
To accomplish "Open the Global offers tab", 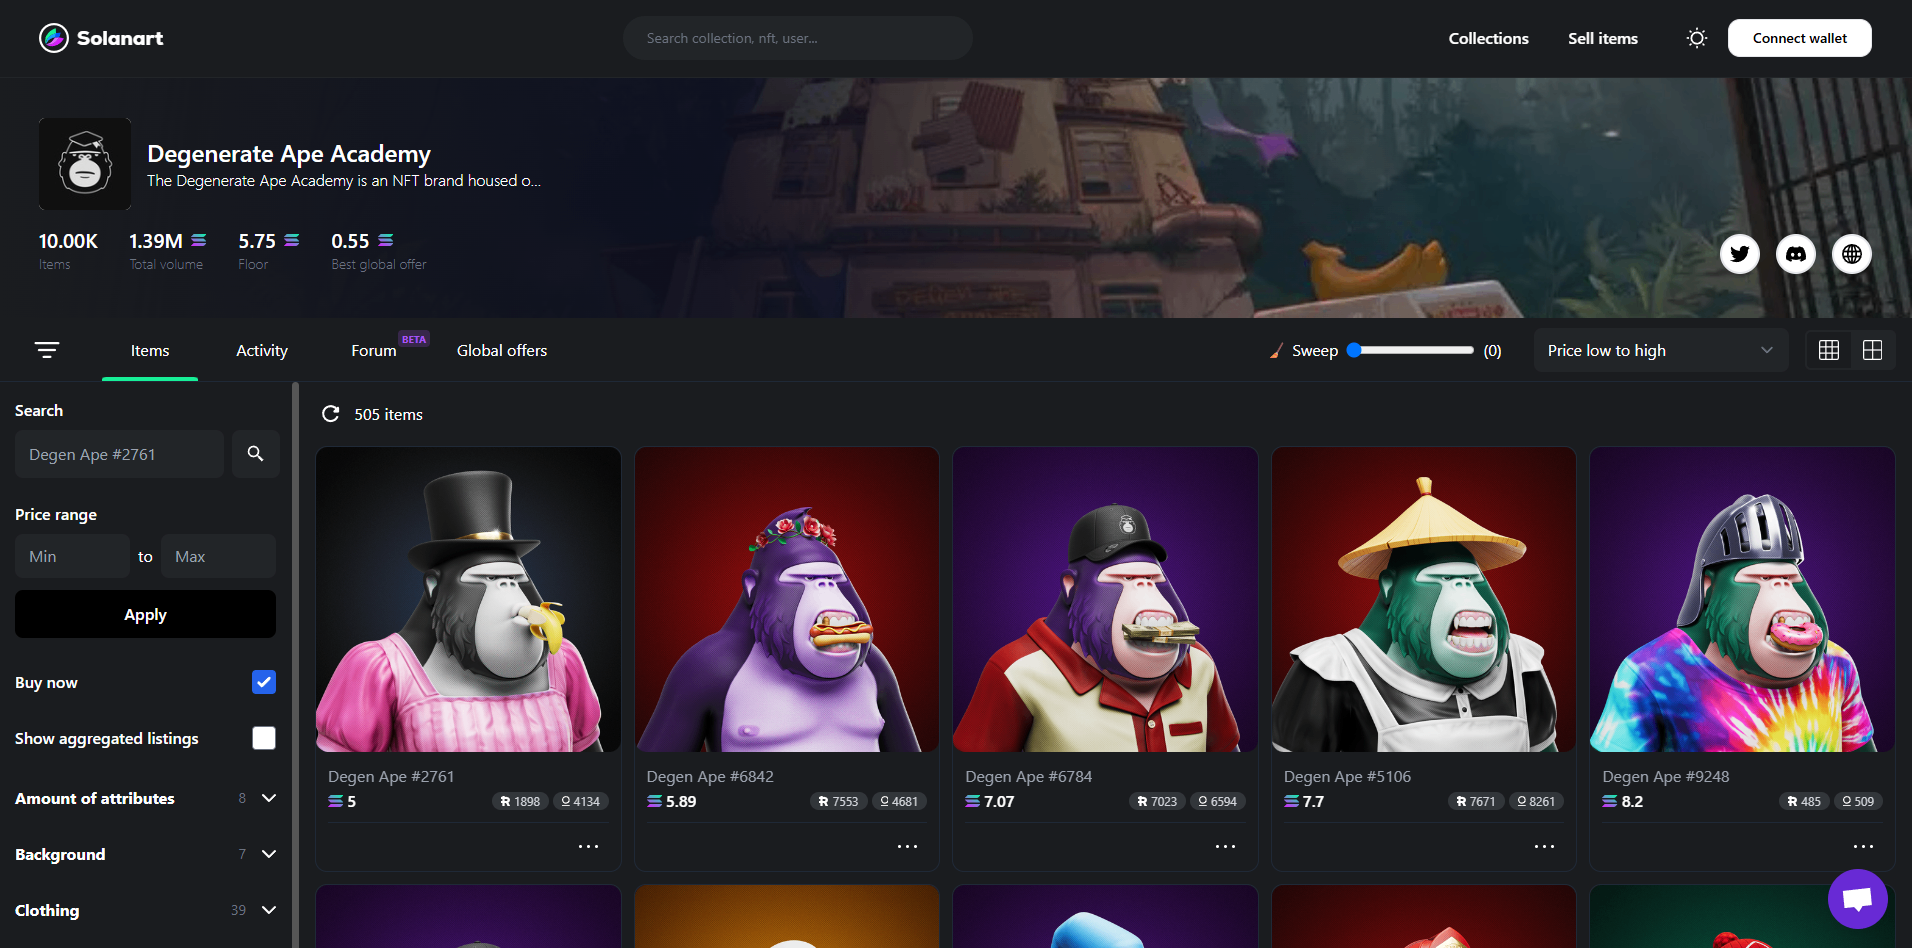I will pos(502,351).
